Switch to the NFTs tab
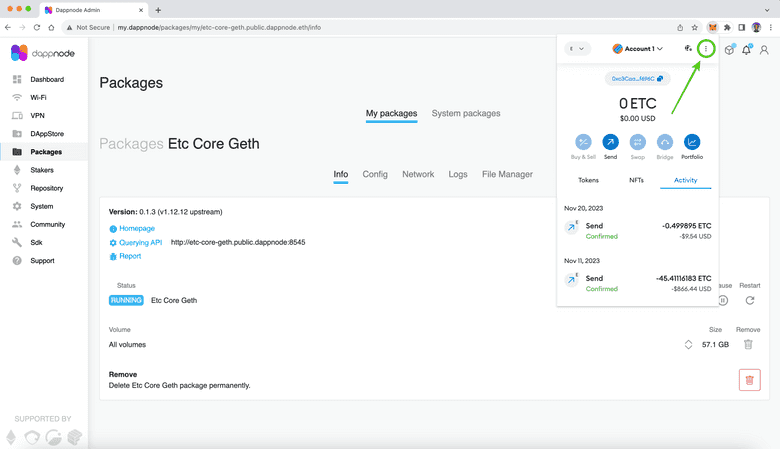Image resolution: width=780 pixels, height=449 pixels. click(636, 180)
